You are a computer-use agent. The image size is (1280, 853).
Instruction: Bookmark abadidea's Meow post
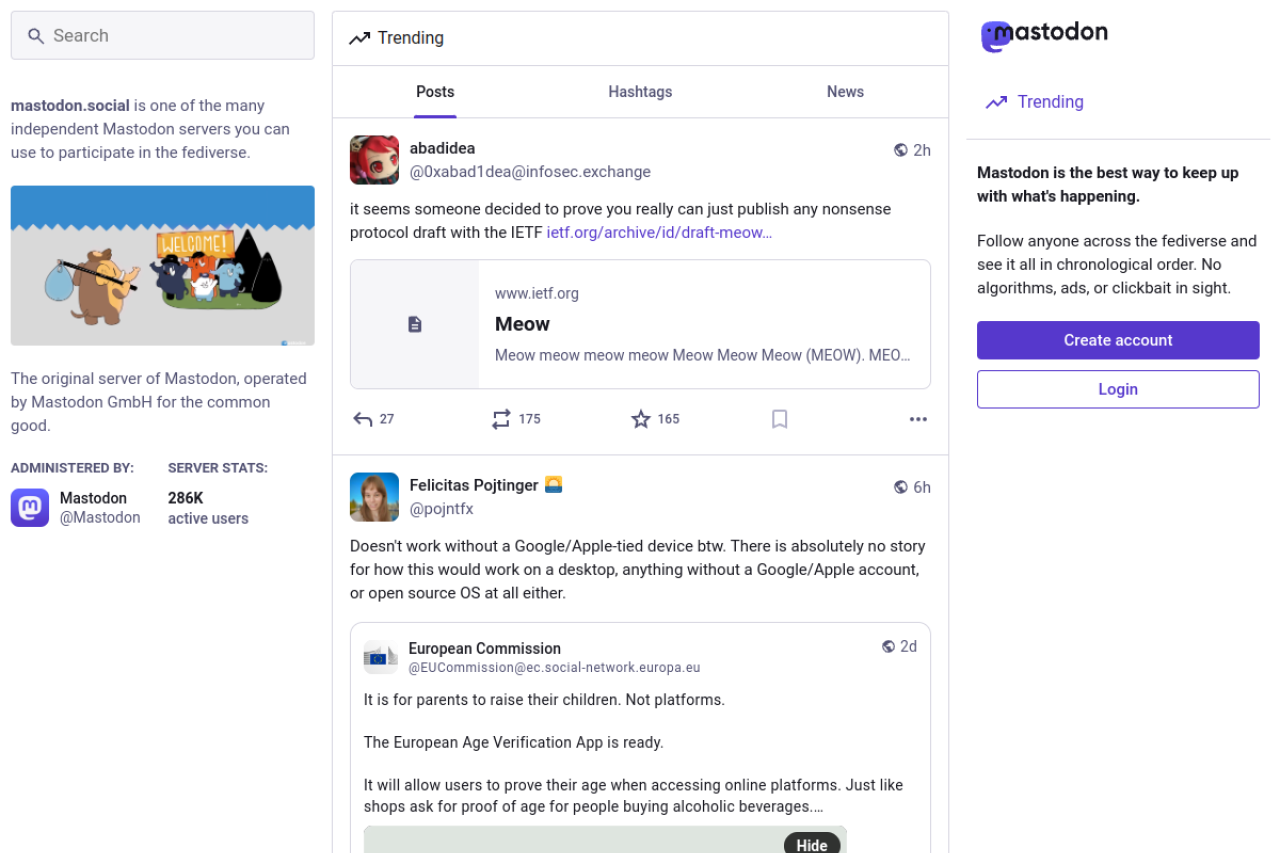click(780, 419)
